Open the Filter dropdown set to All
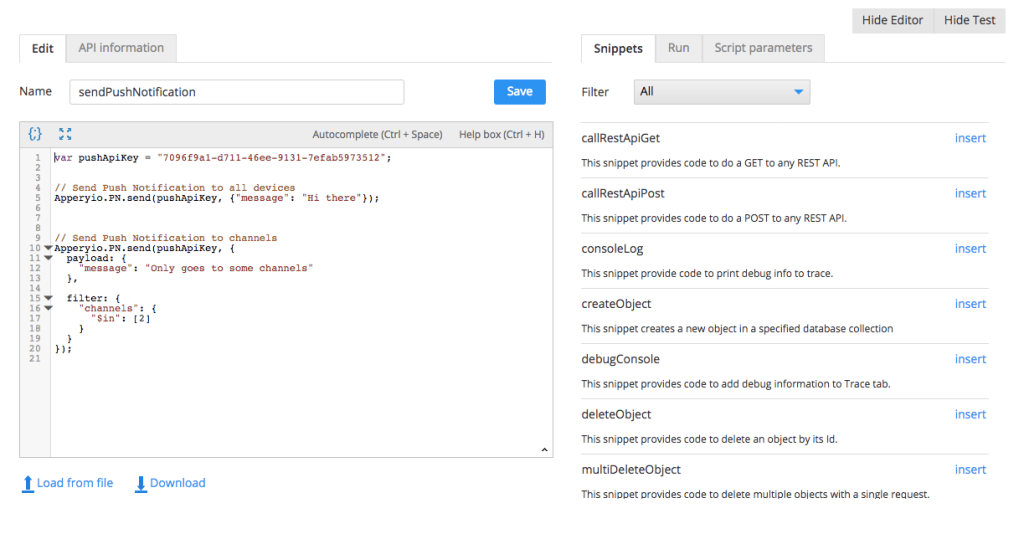The height and width of the screenshot is (534, 1024). point(722,92)
